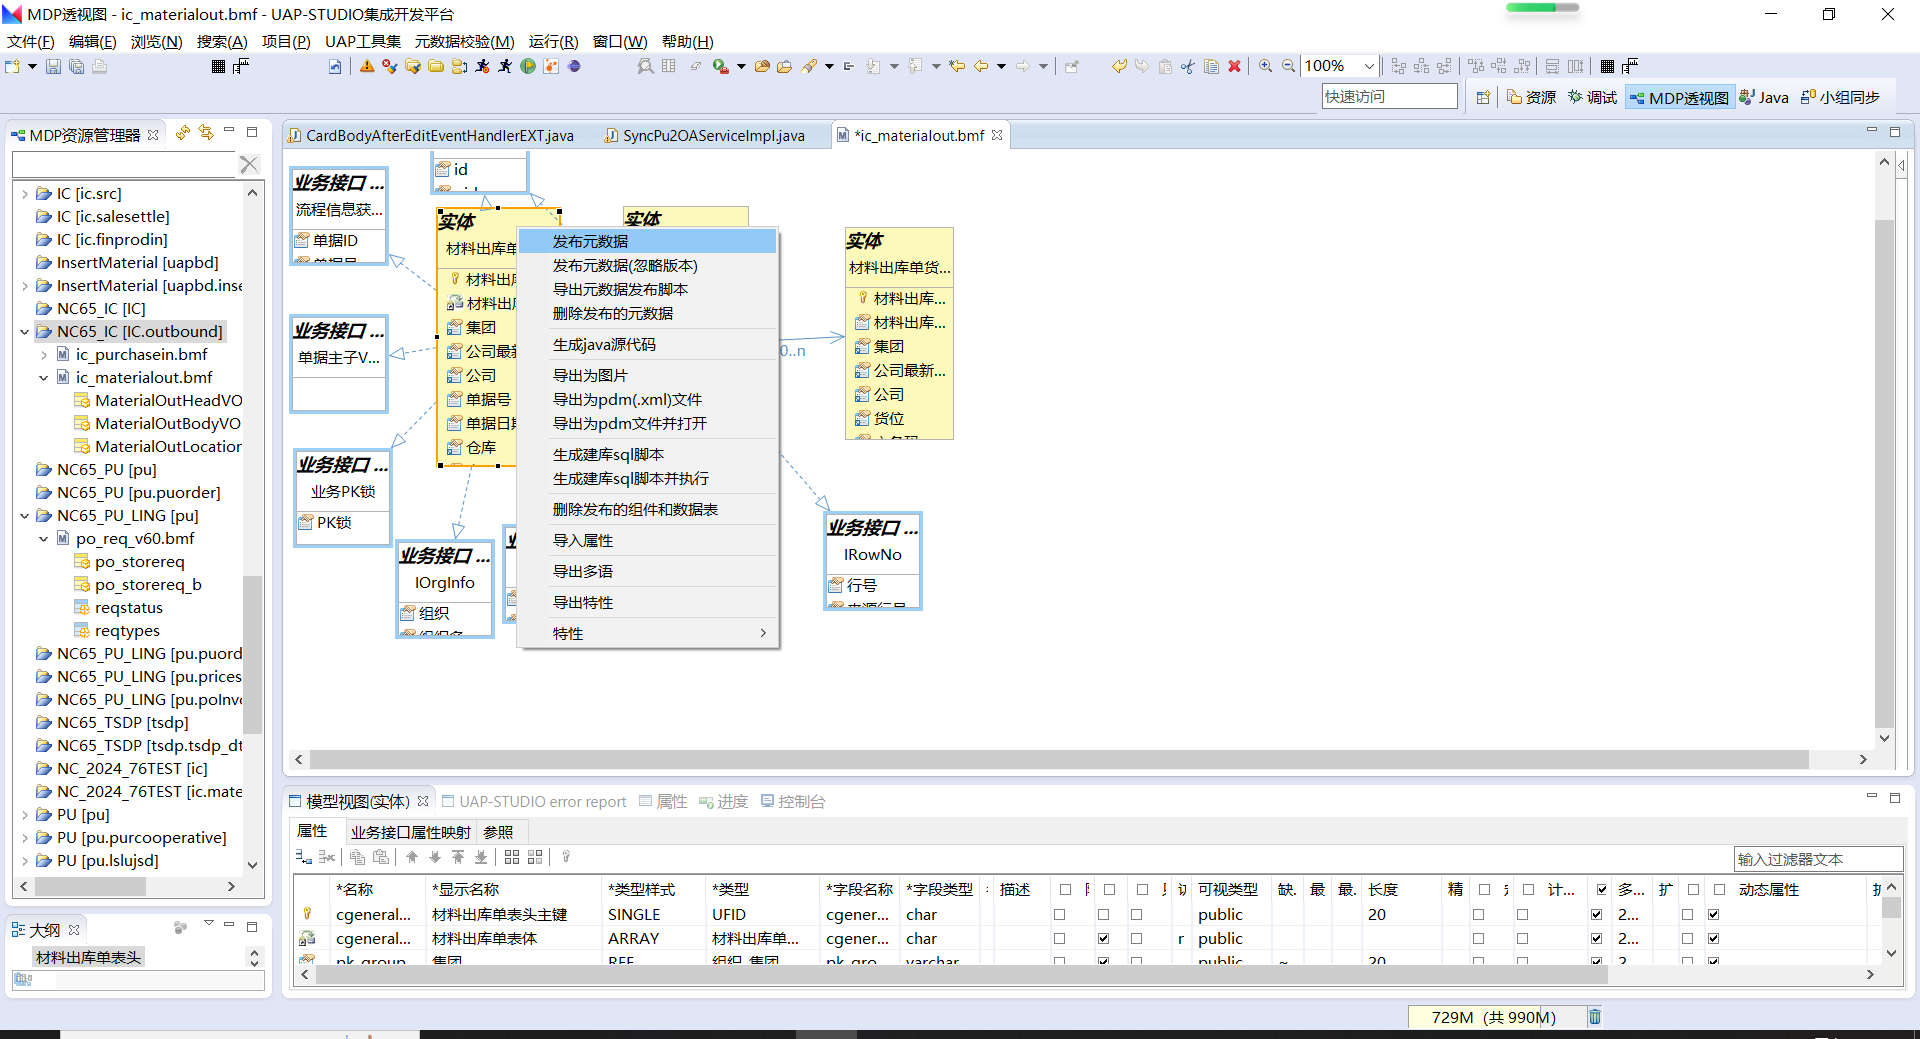Screen dimensions: 1920x1039
Task: Click the back navigation yellow arrow
Action: point(981,66)
